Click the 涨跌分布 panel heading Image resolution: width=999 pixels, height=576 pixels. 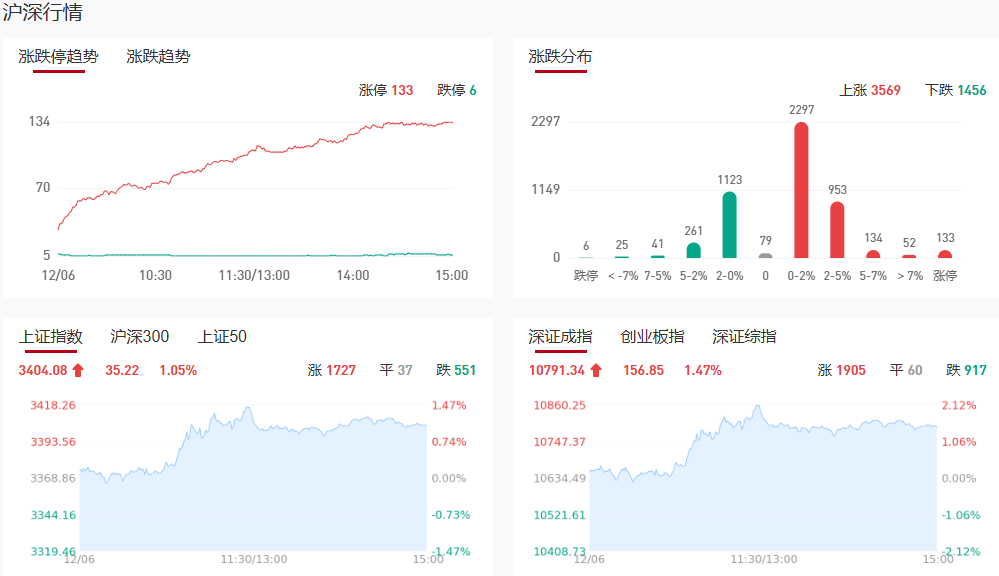tap(560, 57)
